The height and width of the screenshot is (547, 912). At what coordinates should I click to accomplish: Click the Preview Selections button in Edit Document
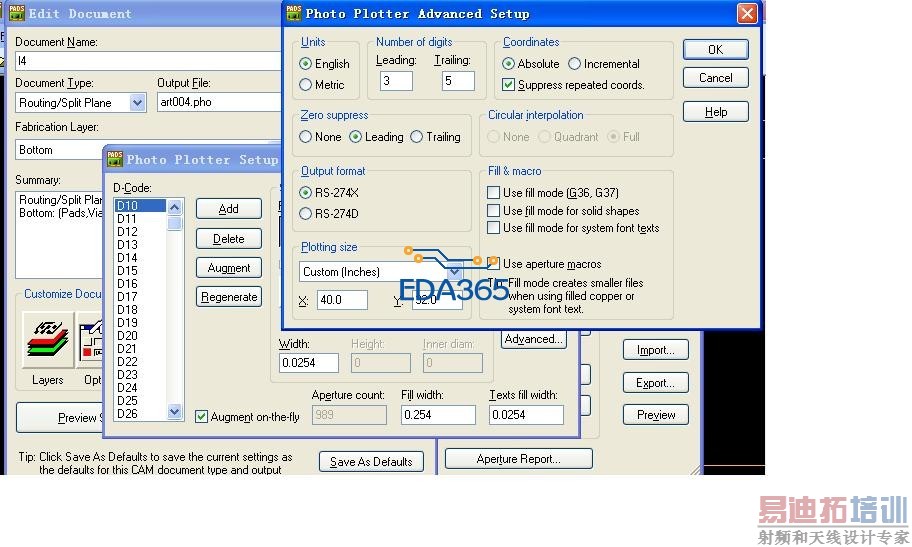[x=60, y=417]
